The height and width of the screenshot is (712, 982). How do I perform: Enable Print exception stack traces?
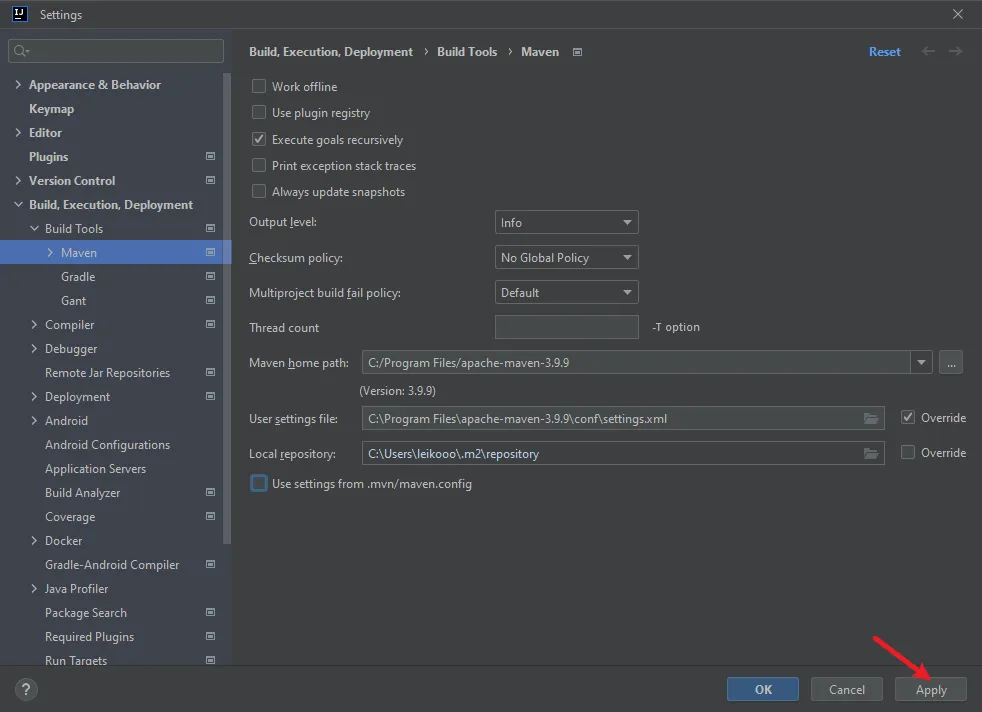tap(259, 165)
